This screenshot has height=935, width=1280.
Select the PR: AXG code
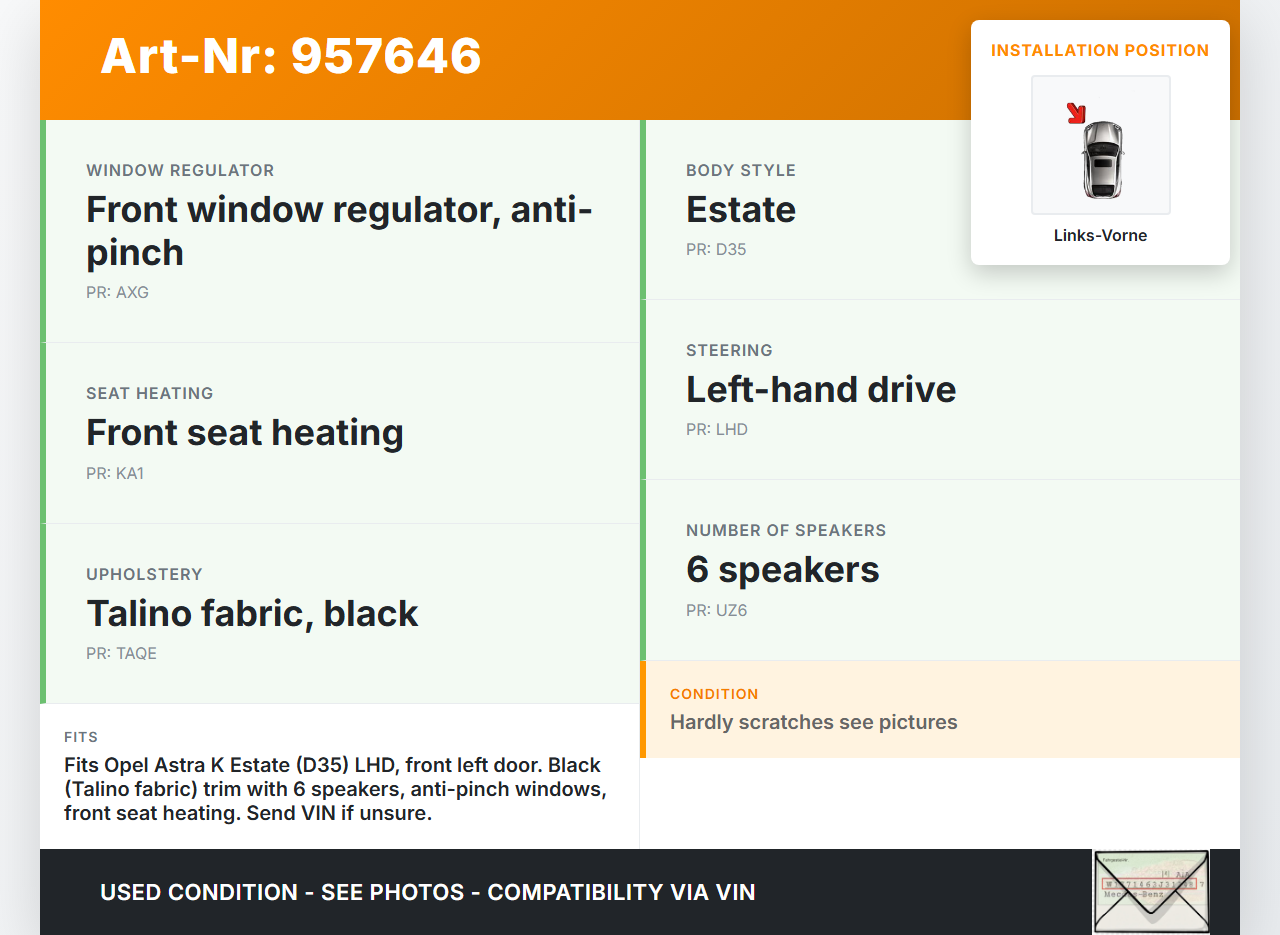tap(117, 293)
